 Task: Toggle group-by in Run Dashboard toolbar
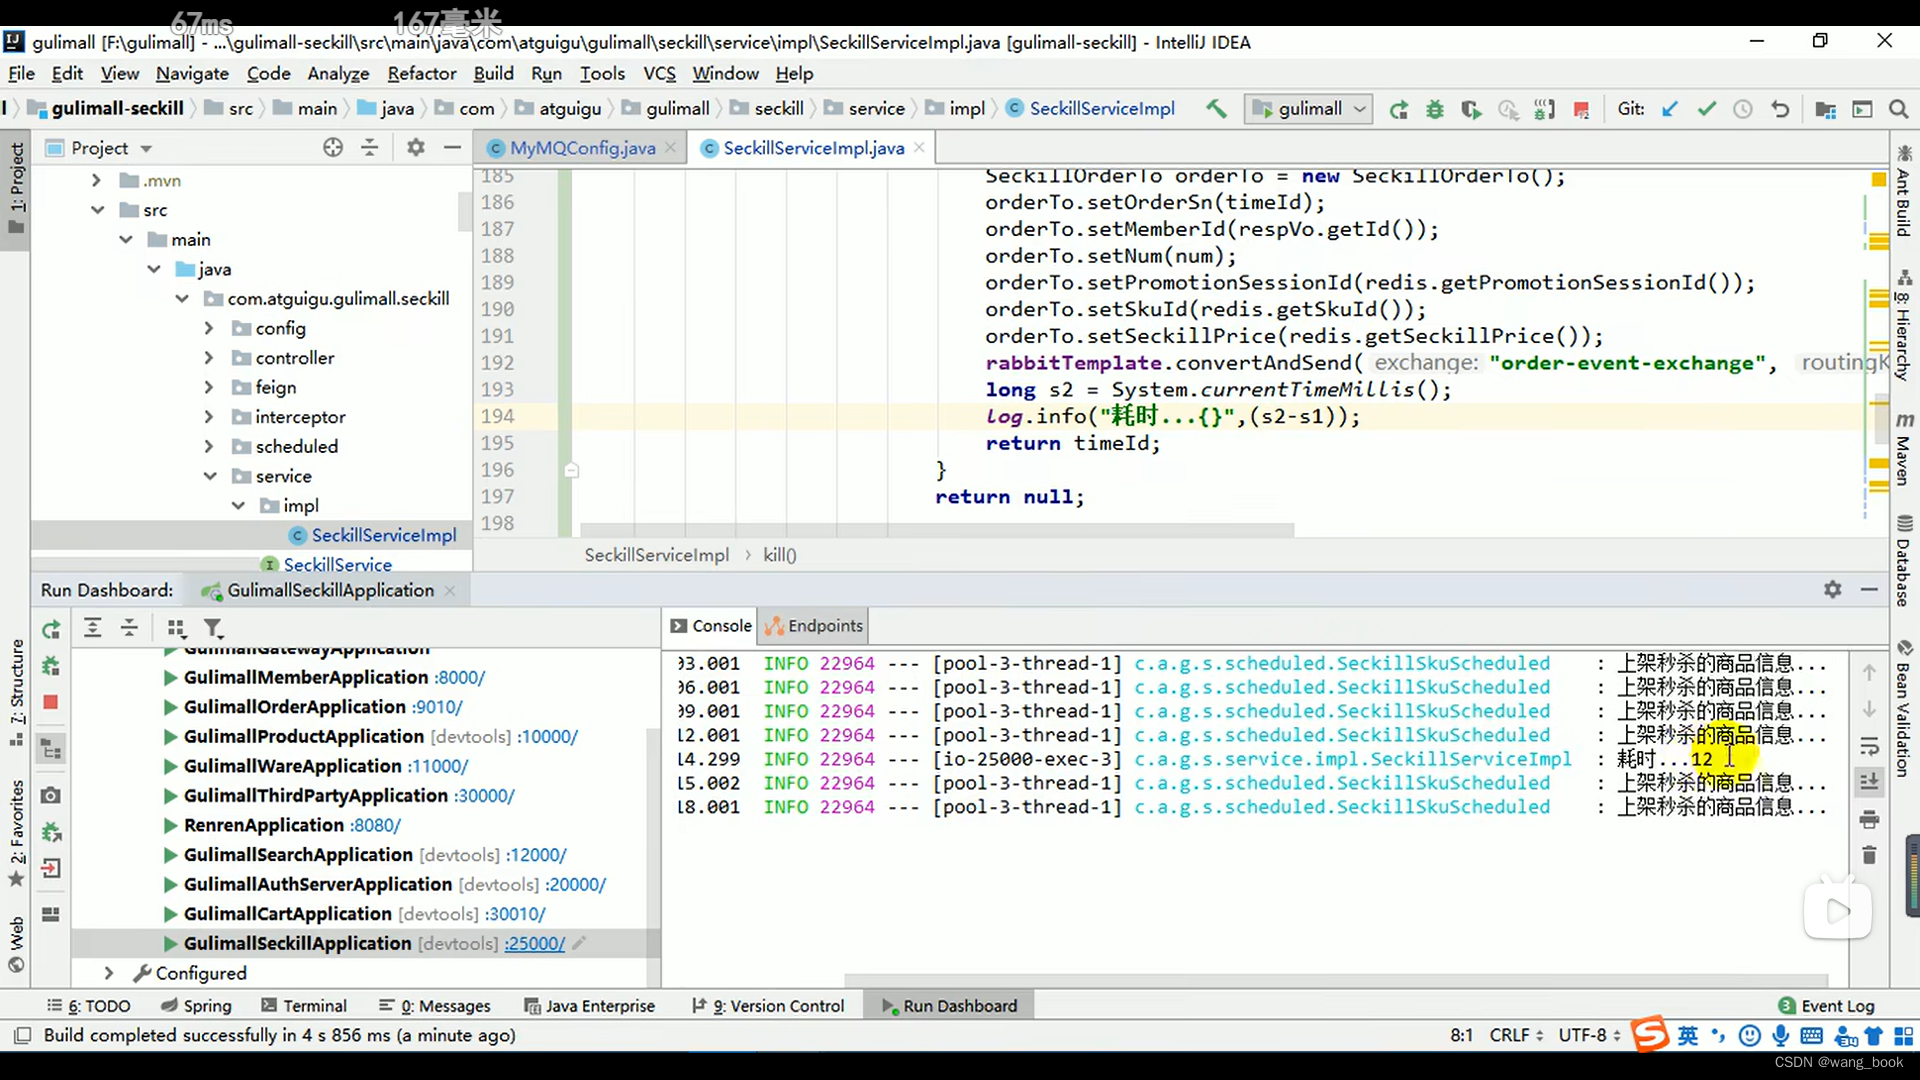[176, 628]
